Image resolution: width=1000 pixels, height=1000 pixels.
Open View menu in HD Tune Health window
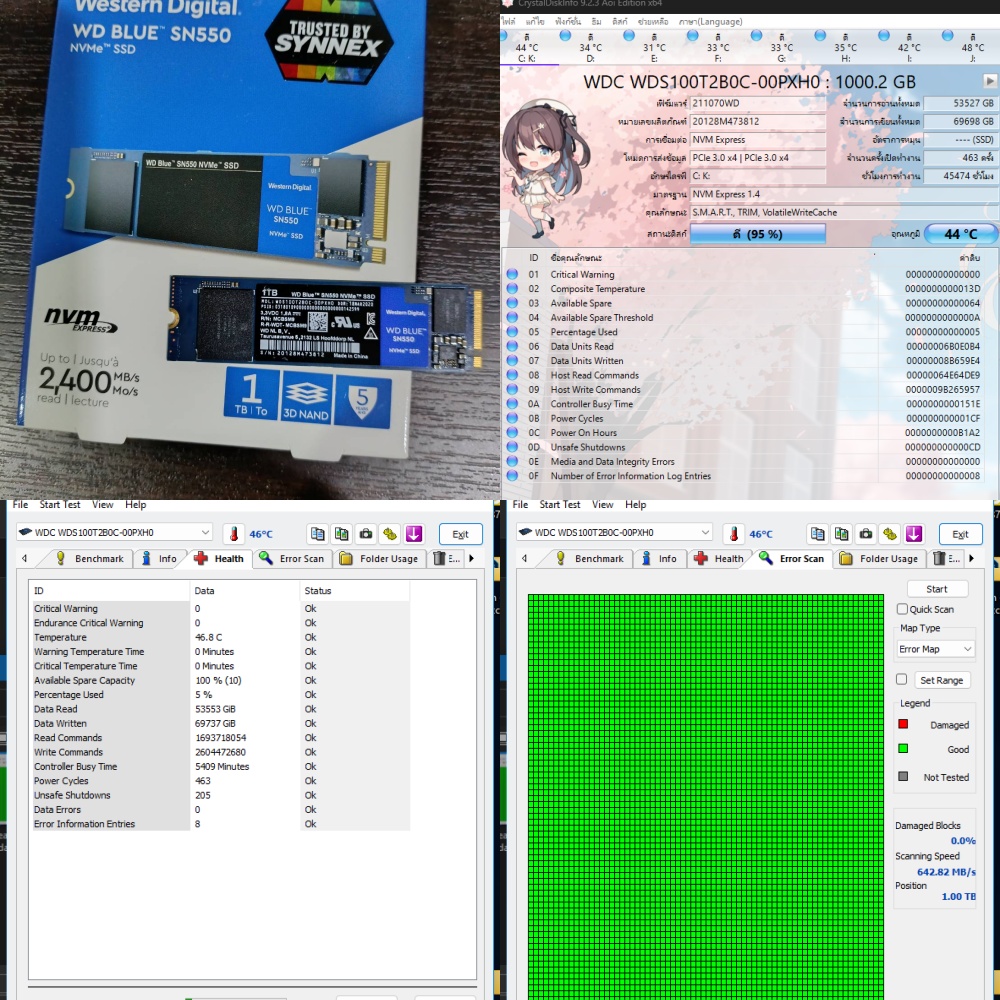[103, 504]
